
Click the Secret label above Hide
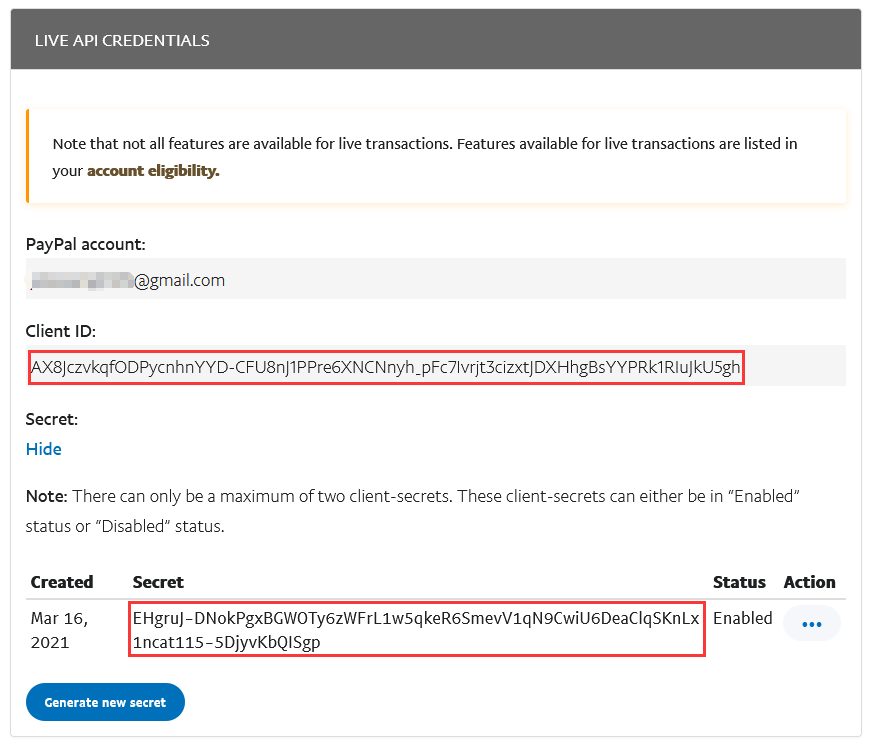pyautogui.click(x=52, y=419)
